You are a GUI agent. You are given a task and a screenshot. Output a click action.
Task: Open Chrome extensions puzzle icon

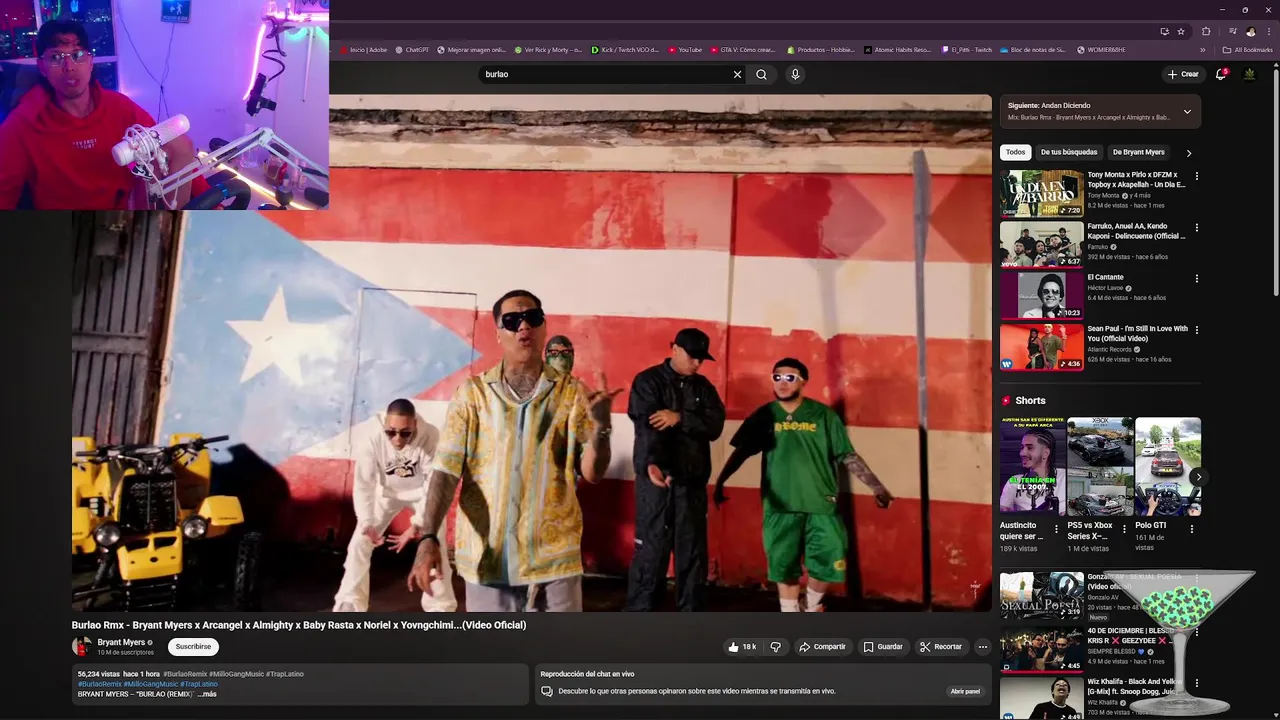[1206, 31]
